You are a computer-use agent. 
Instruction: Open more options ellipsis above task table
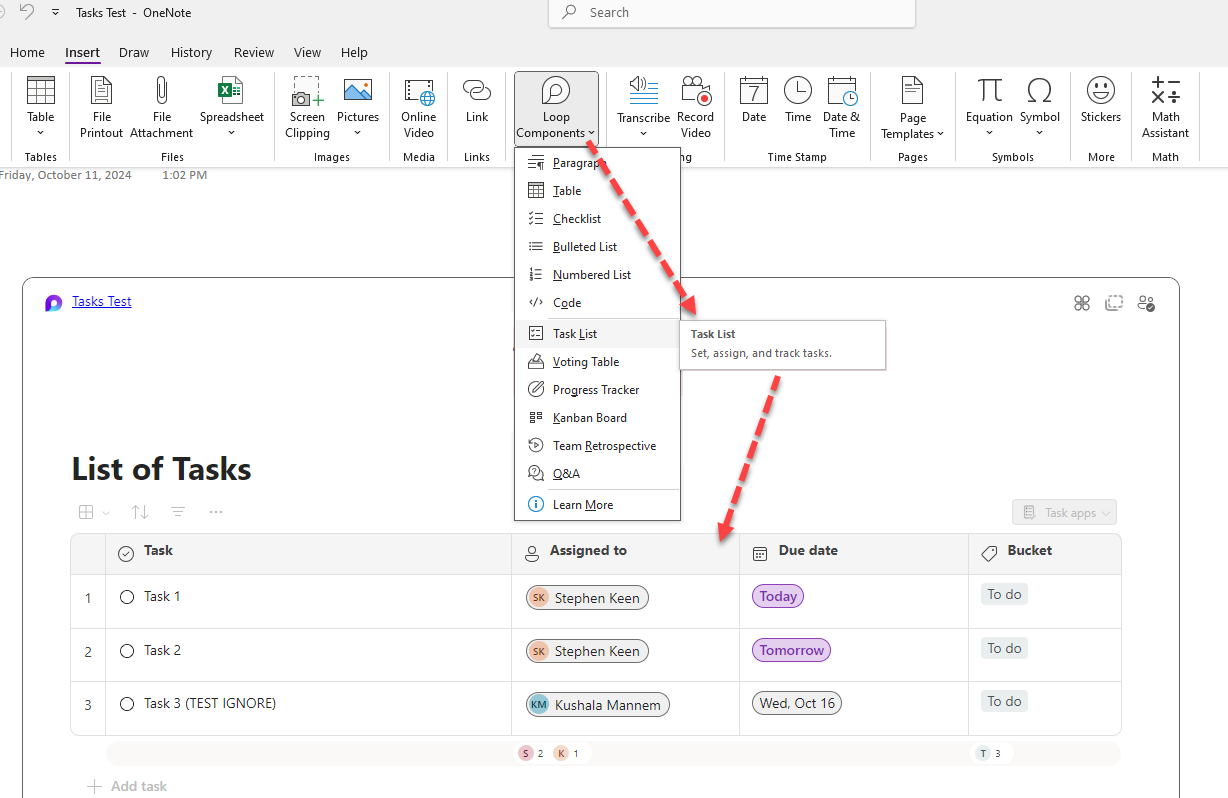tap(216, 512)
